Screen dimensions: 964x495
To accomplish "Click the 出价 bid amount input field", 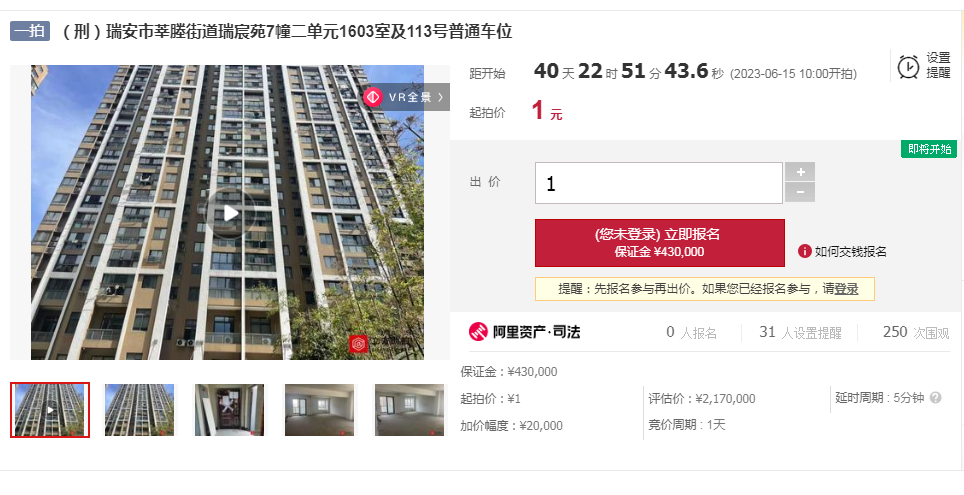I will [658, 183].
